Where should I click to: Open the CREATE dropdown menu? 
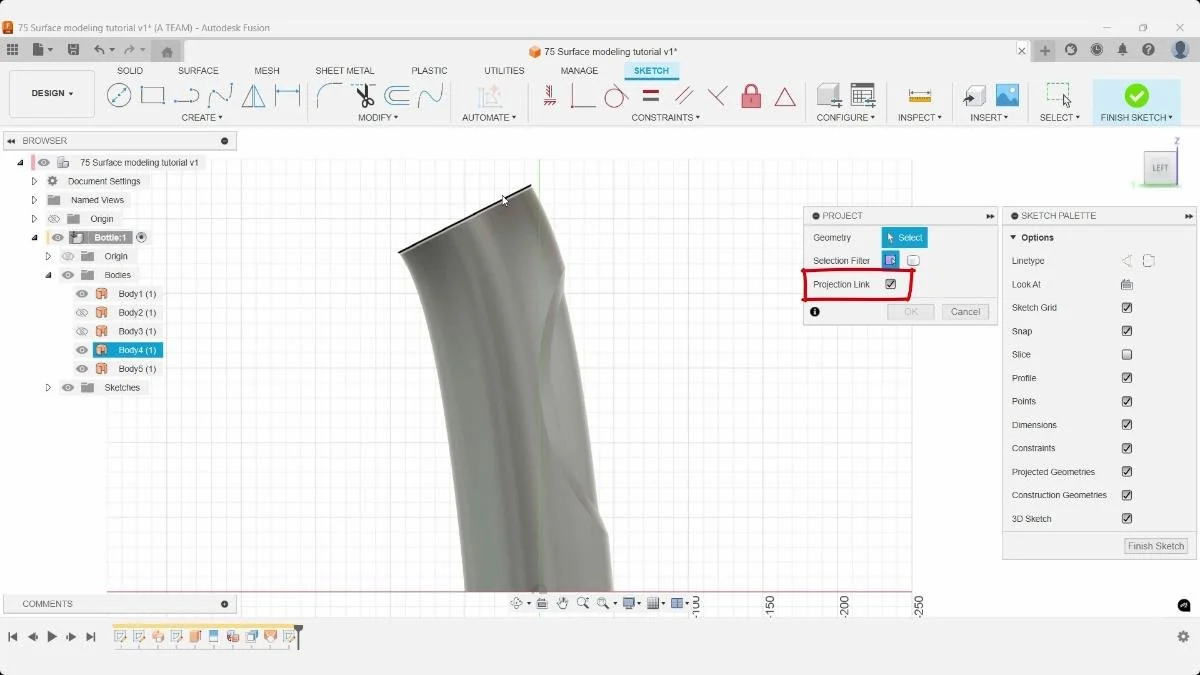[x=204, y=118]
